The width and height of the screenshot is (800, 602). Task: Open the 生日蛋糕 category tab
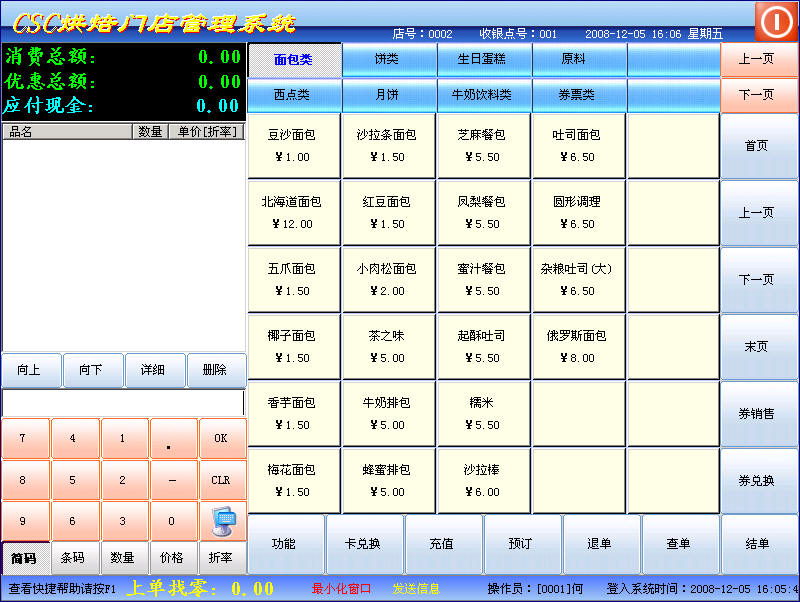[484, 60]
